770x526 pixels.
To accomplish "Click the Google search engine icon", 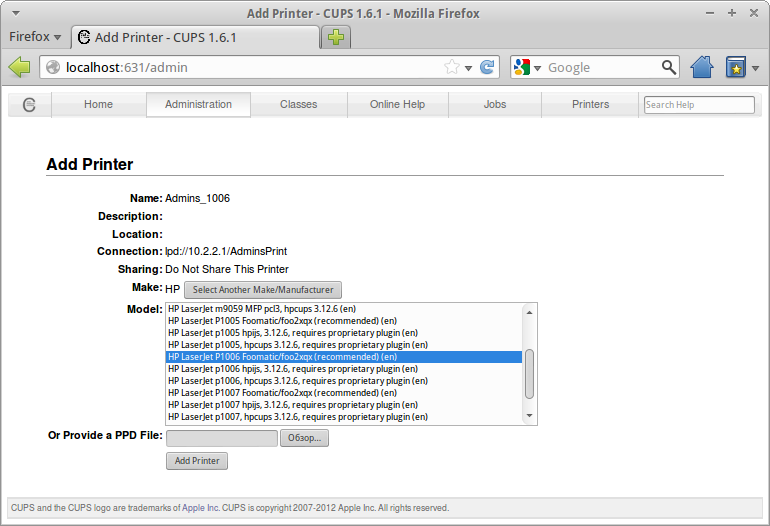I will point(522,67).
